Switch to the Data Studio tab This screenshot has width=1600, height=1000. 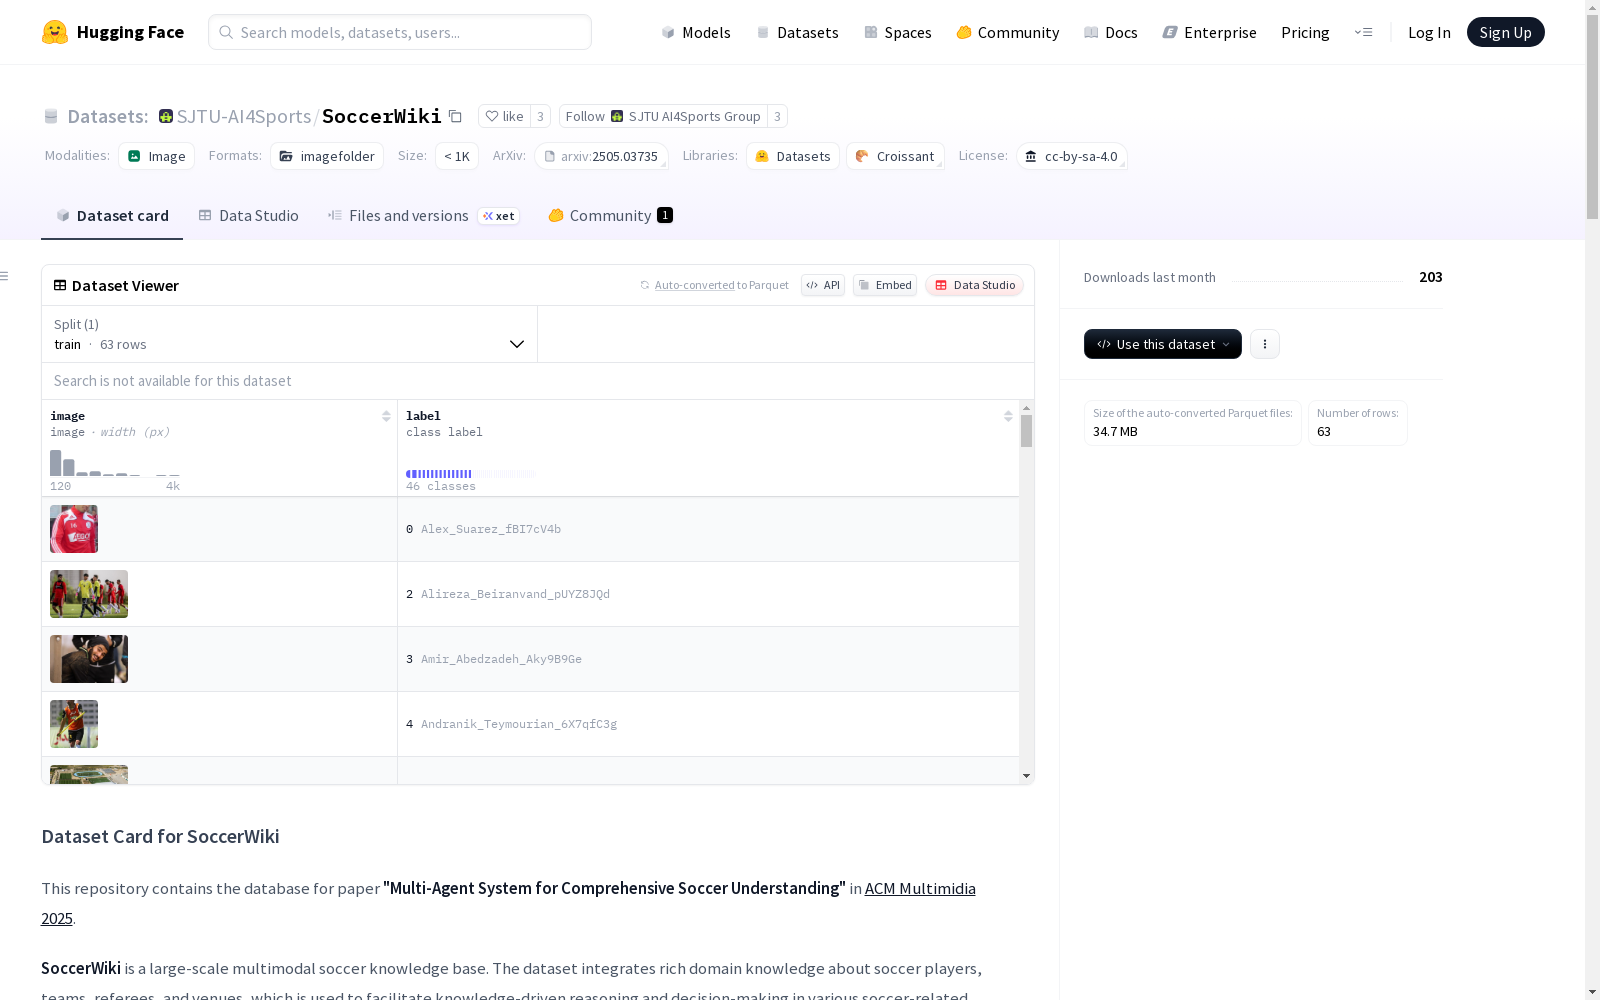249,216
